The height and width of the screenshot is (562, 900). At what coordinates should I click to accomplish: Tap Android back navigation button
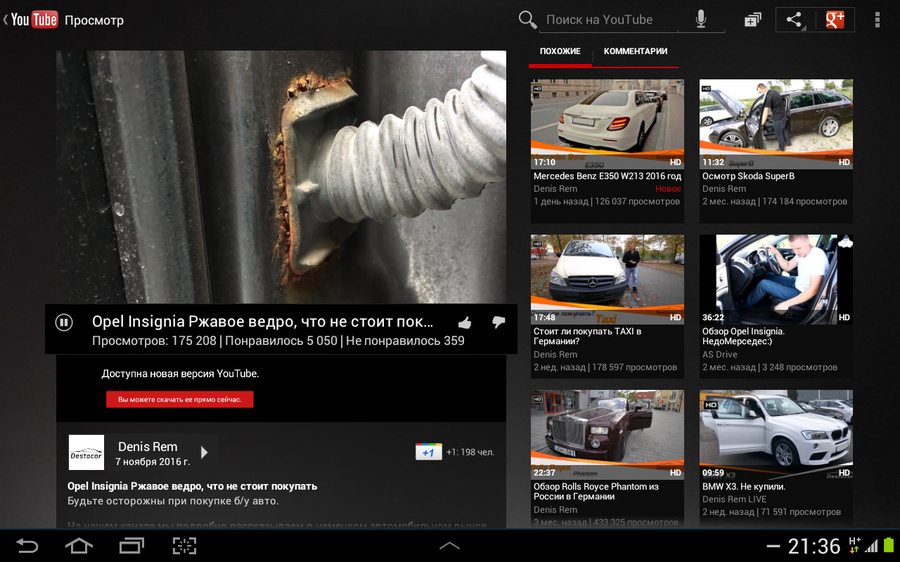coord(27,545)
